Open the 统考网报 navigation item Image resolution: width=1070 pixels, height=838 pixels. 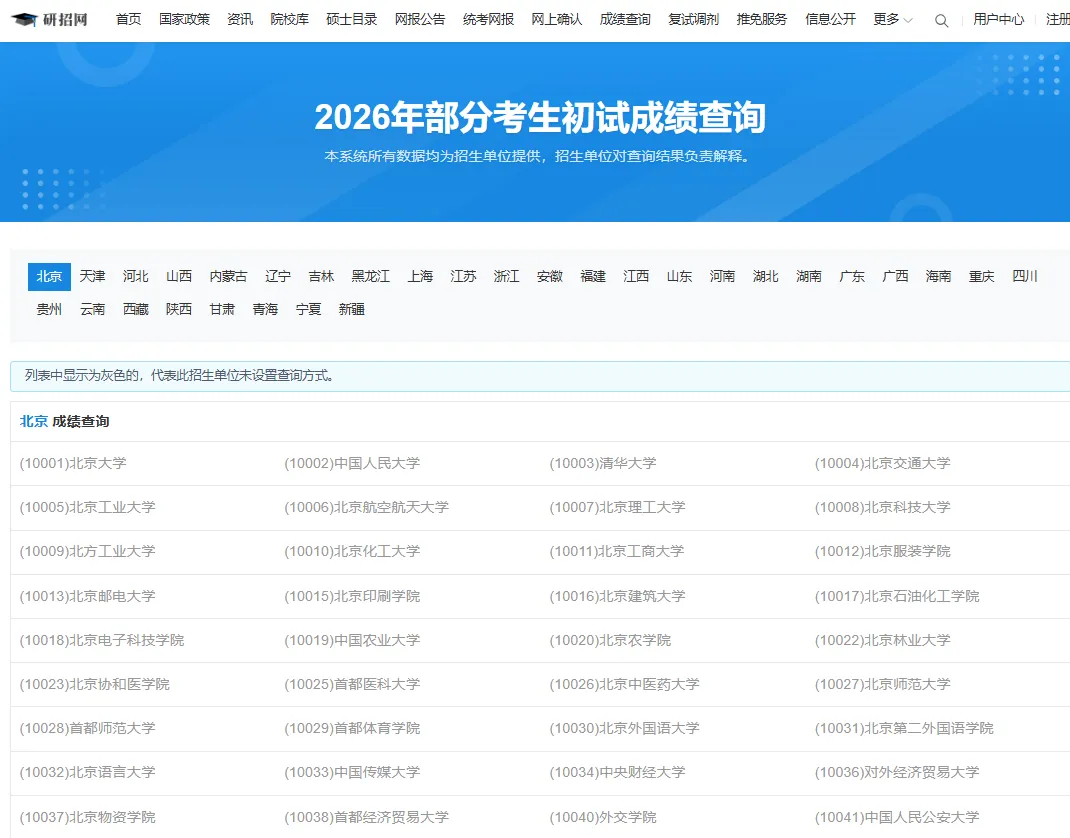488,20
